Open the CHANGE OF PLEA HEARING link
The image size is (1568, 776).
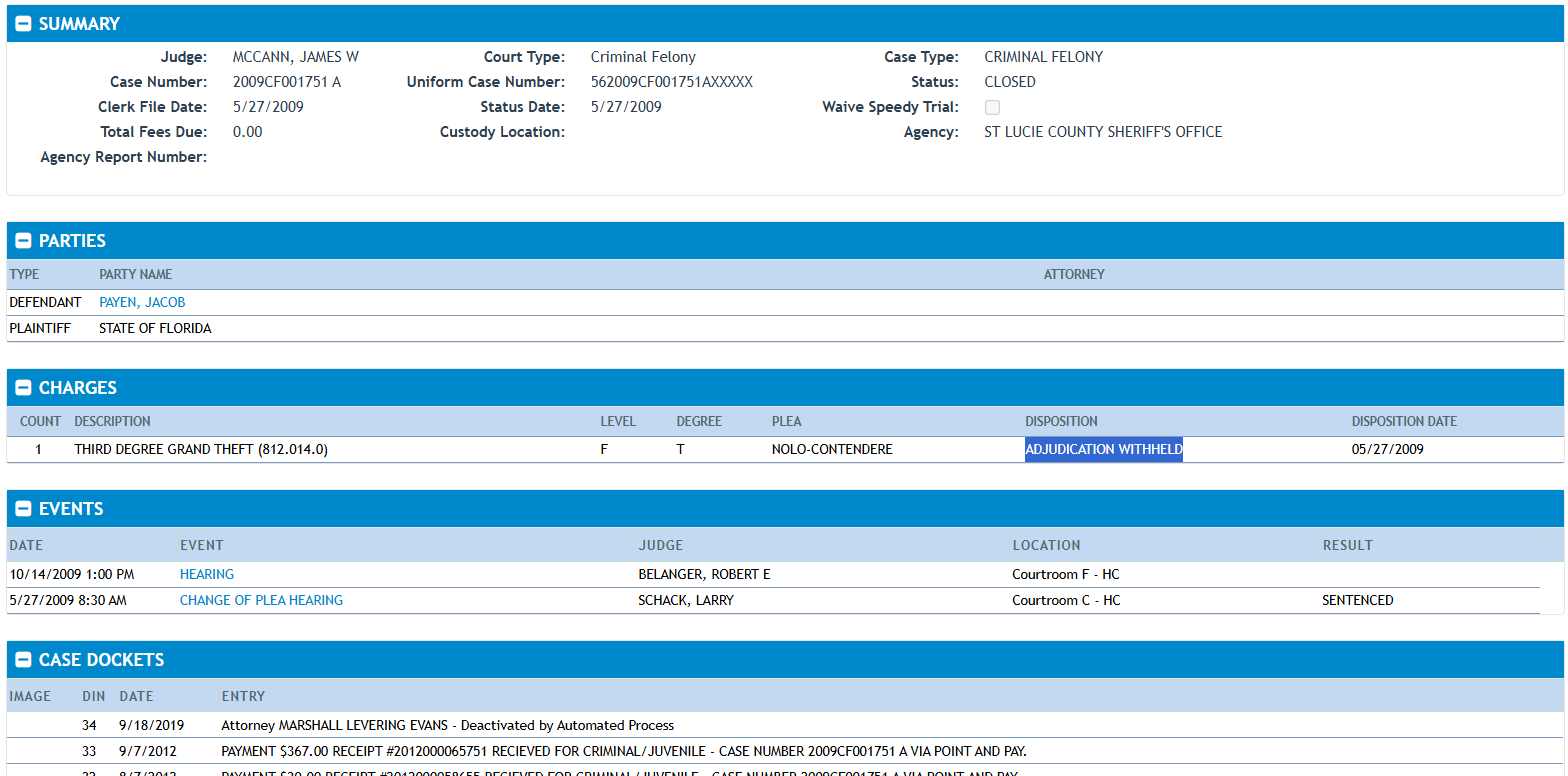click(261, 600)
